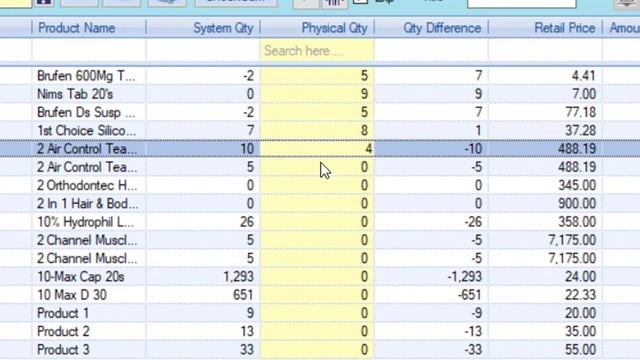The width and height of the screenshot is (640, 360).
Task: Click Retail Price '345.00' cell
Action: click(x=545, y=185)
